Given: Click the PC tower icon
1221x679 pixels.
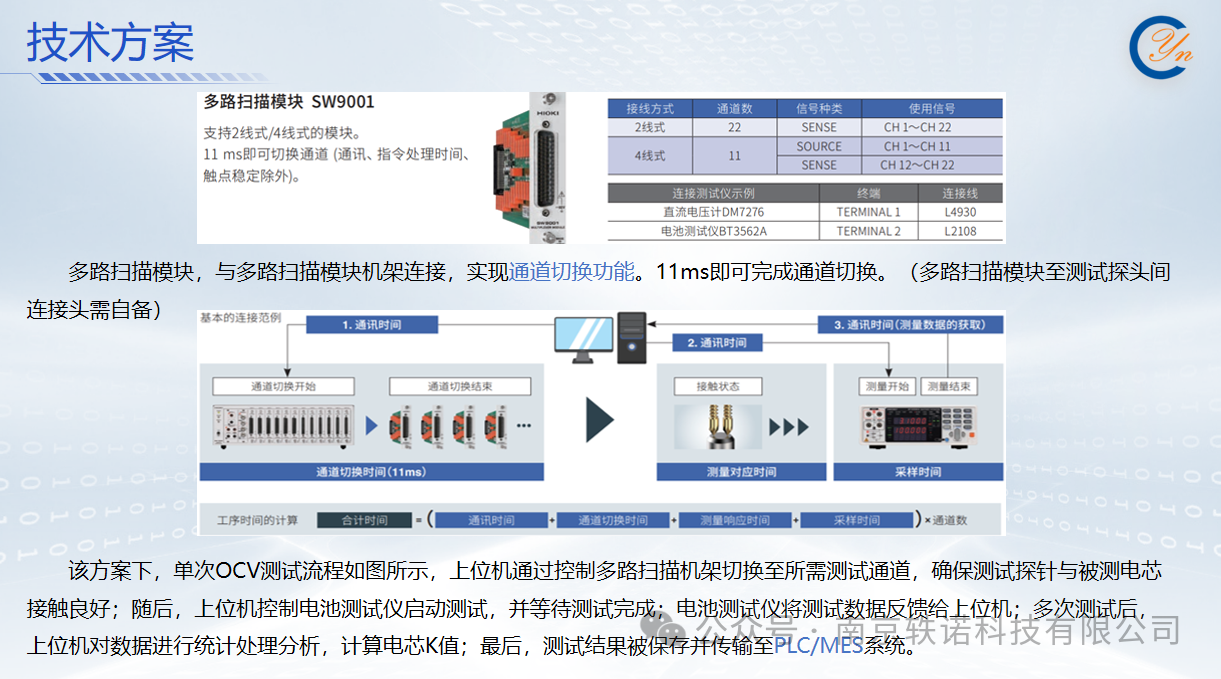Looking at the screenshot, I should [x=632, y=337].
